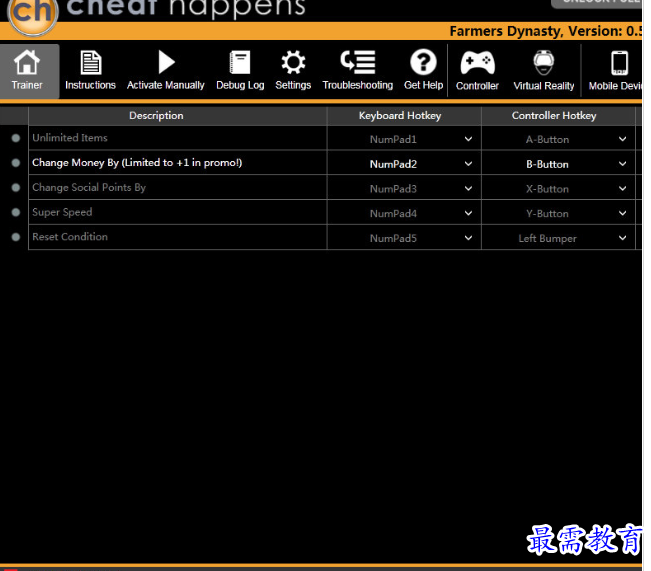Click the Farmers Dynasty version title text
The image size is (651, 571).
[546, 31]
